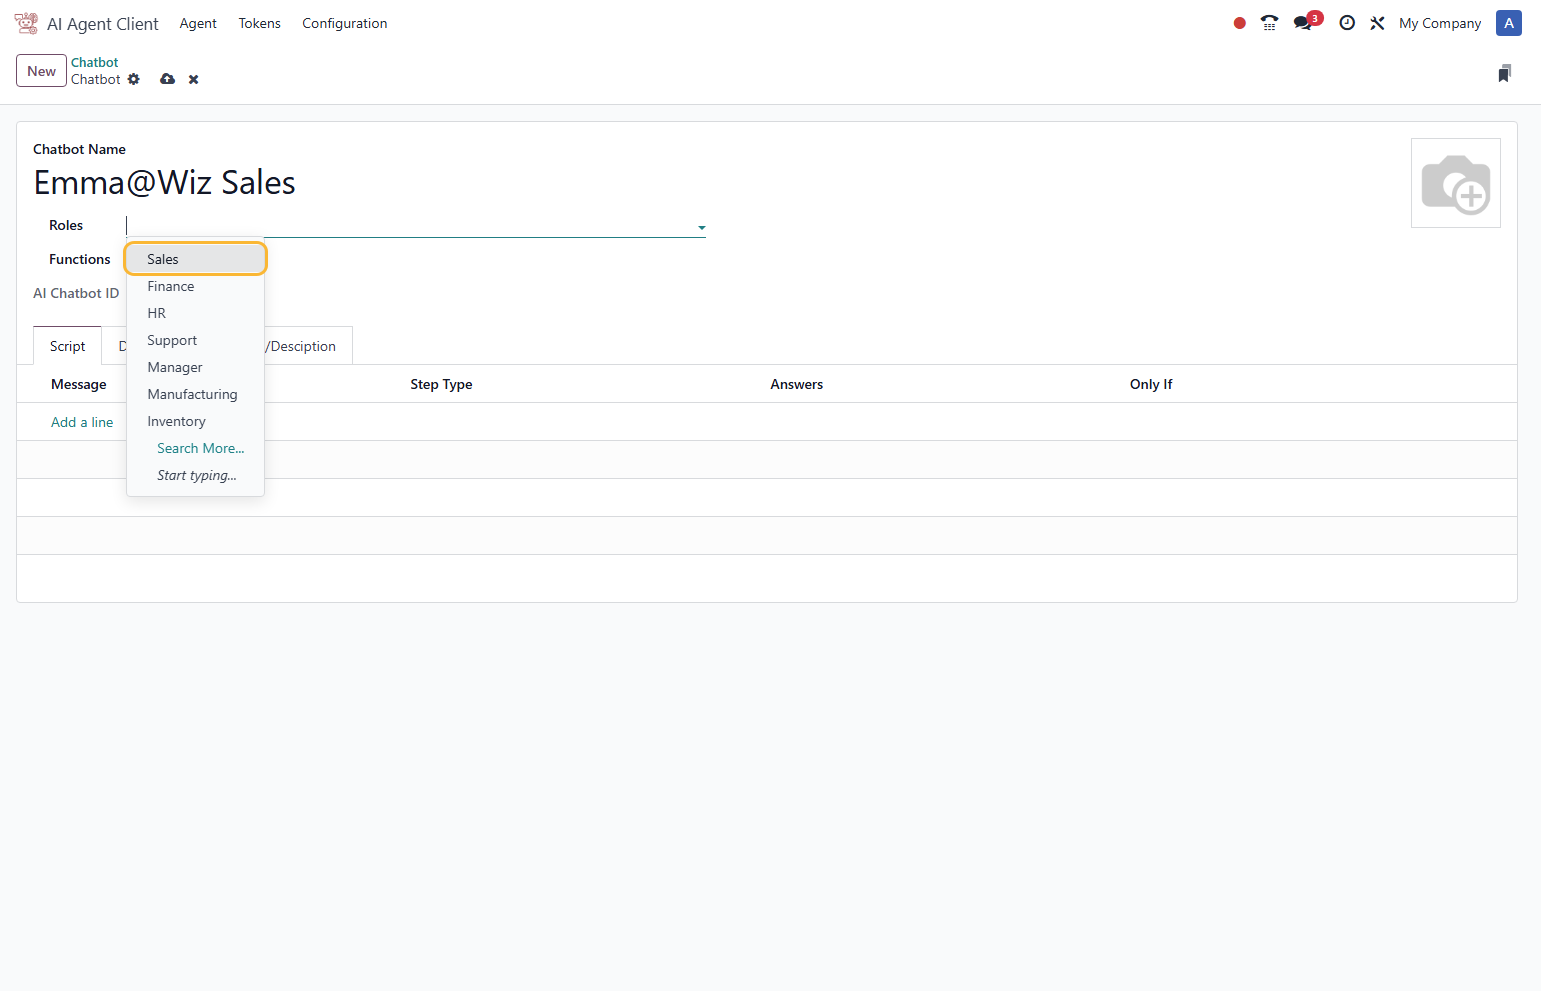The height and width of the screenshot is (991, 1541).
Task: Open conversations with 3 unread messages
Action: (x=1304, y=23)
